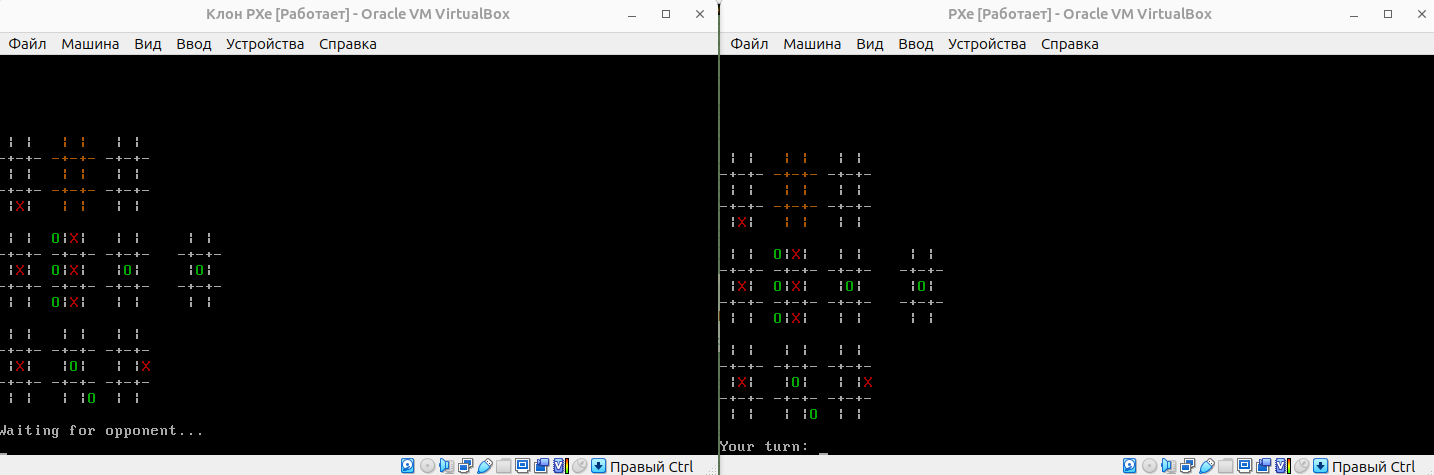1434x475 pixels.
Task: Click mouse integration icon in right PXe status bar
Action: [1301, 466]
